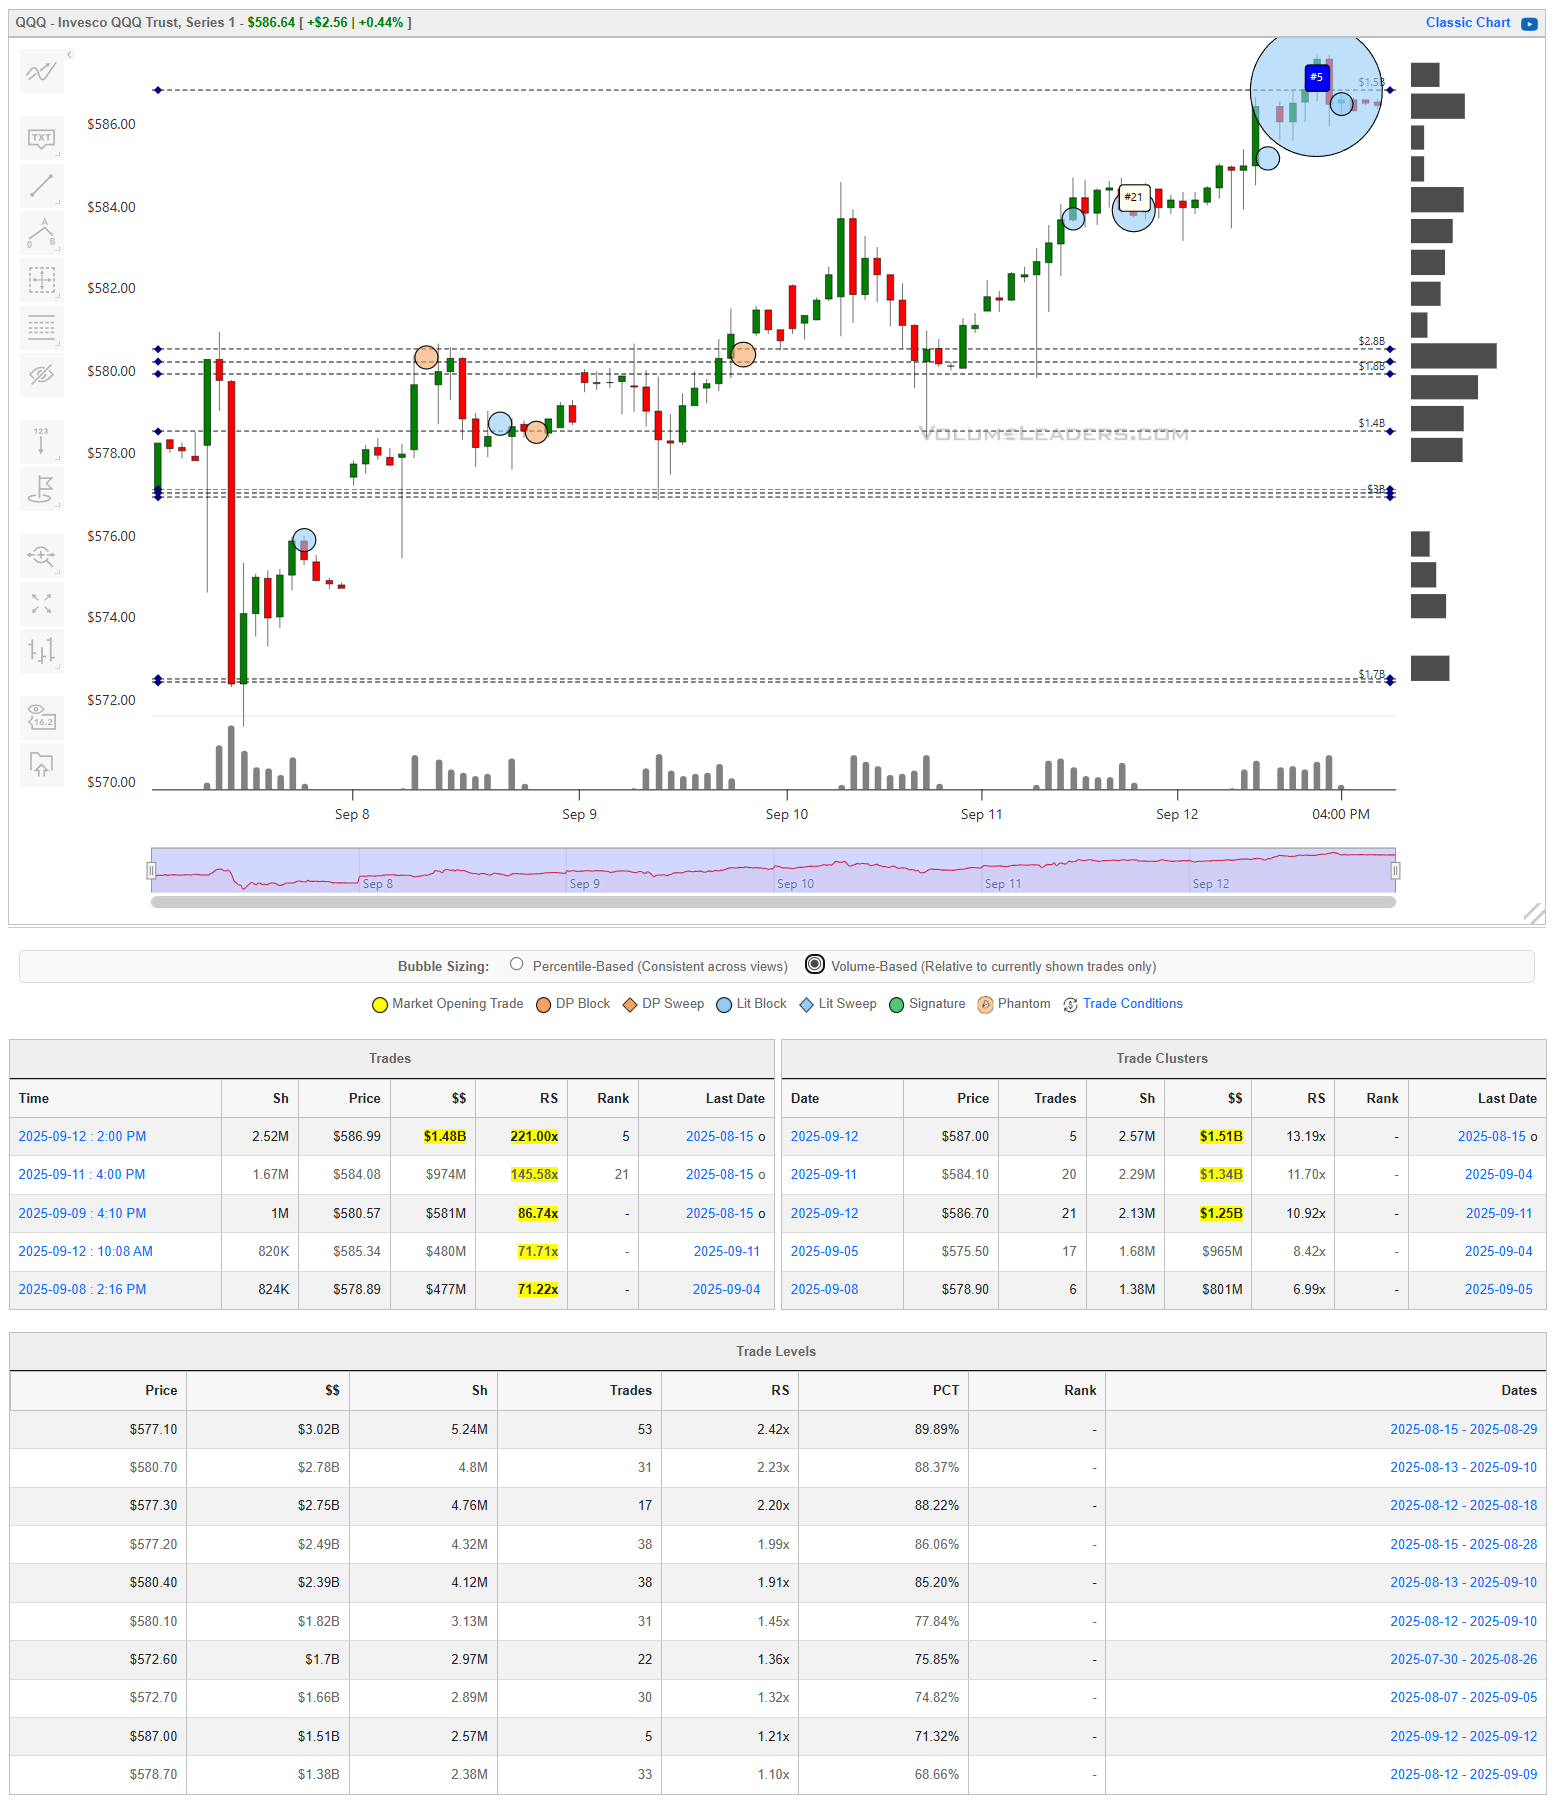This screenshot has height=1811, width=1552.
Task: Open cluster date 2025-09-05 link
Action: (x=824, y=1251)
